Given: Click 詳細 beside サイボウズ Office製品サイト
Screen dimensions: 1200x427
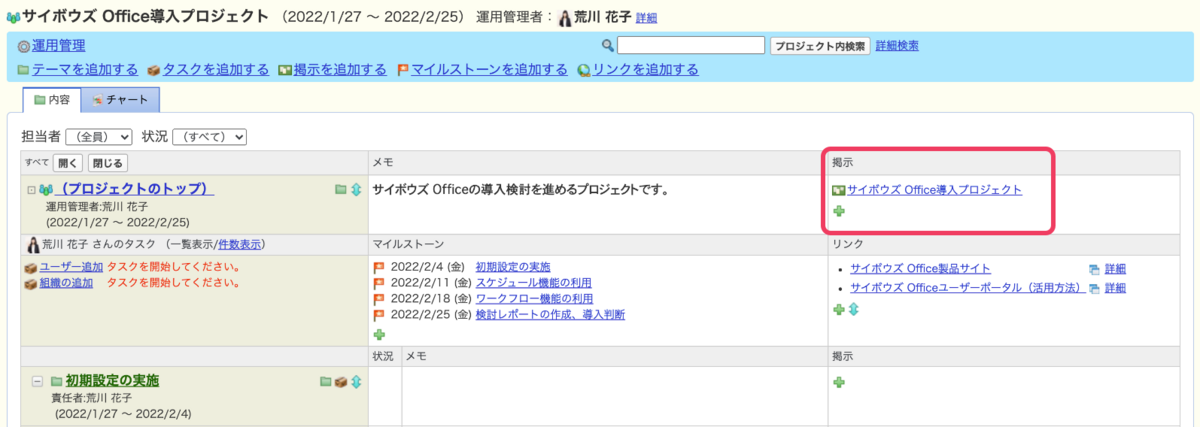Looking at the screenshot, I should 1115,269.
